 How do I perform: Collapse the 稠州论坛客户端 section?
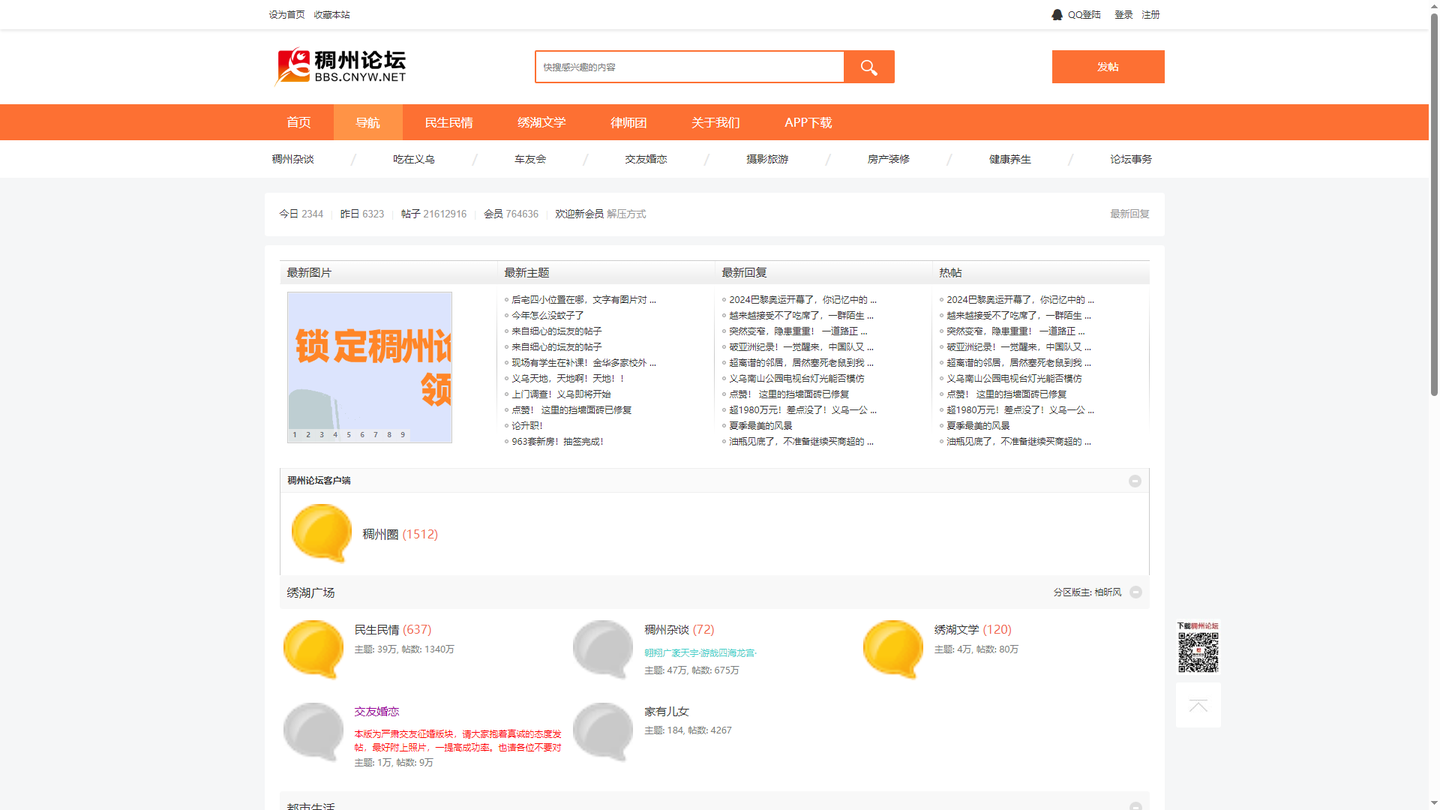click(1135, 481)
